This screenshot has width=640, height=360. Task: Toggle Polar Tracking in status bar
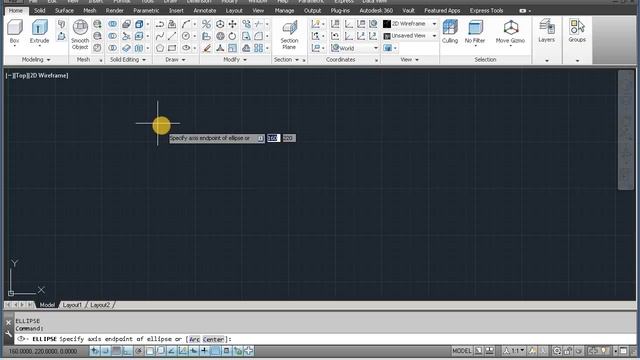tap(138, 351)
